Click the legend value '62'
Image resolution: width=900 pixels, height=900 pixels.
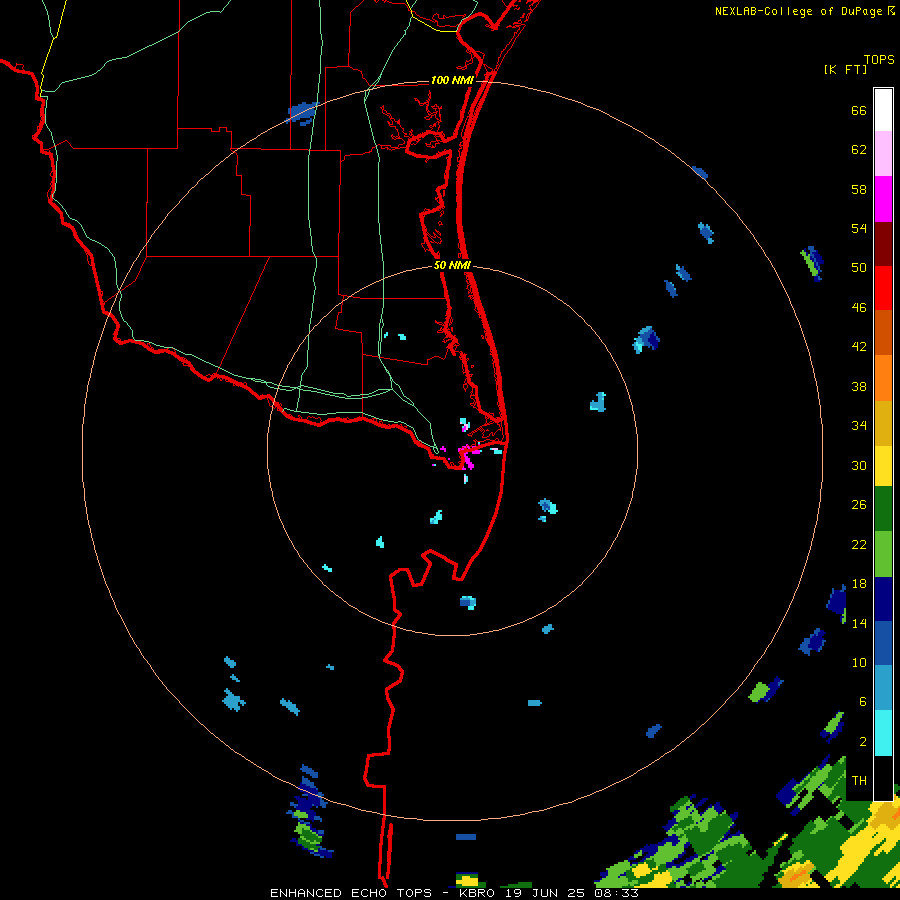859,150
